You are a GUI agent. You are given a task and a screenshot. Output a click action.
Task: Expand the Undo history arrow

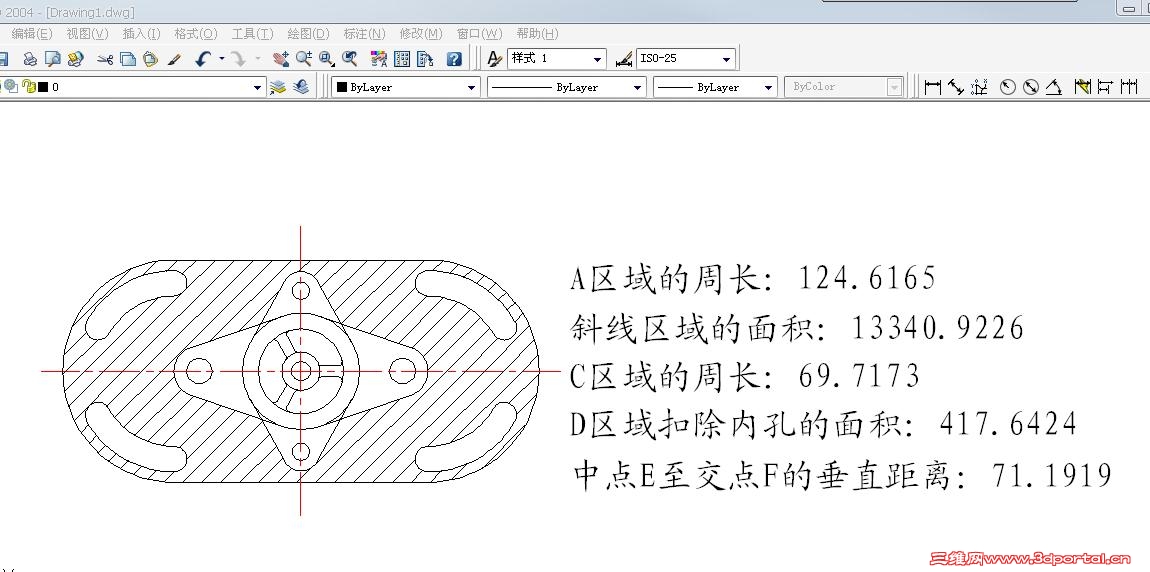tap(221, 59)
